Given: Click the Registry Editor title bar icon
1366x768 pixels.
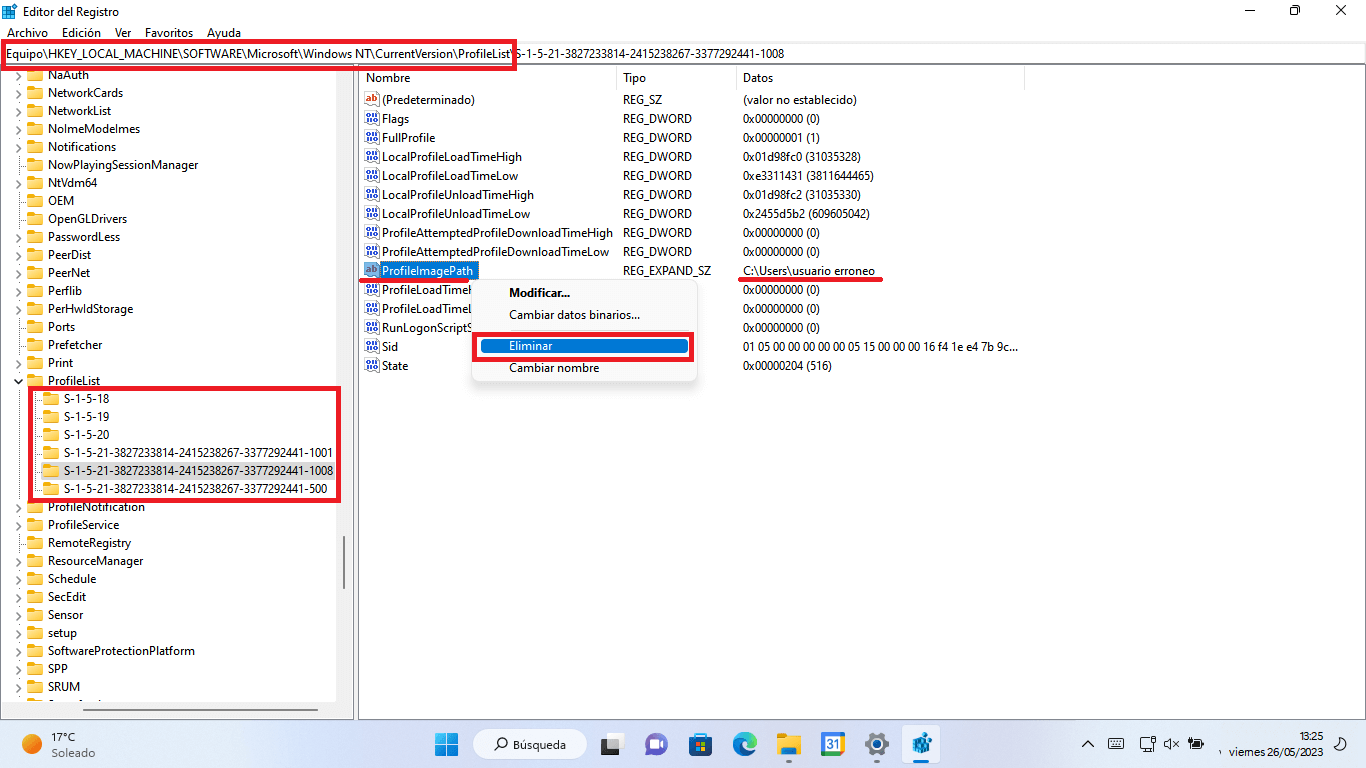Looking at the screenshot, I should (x=10, y=11).
